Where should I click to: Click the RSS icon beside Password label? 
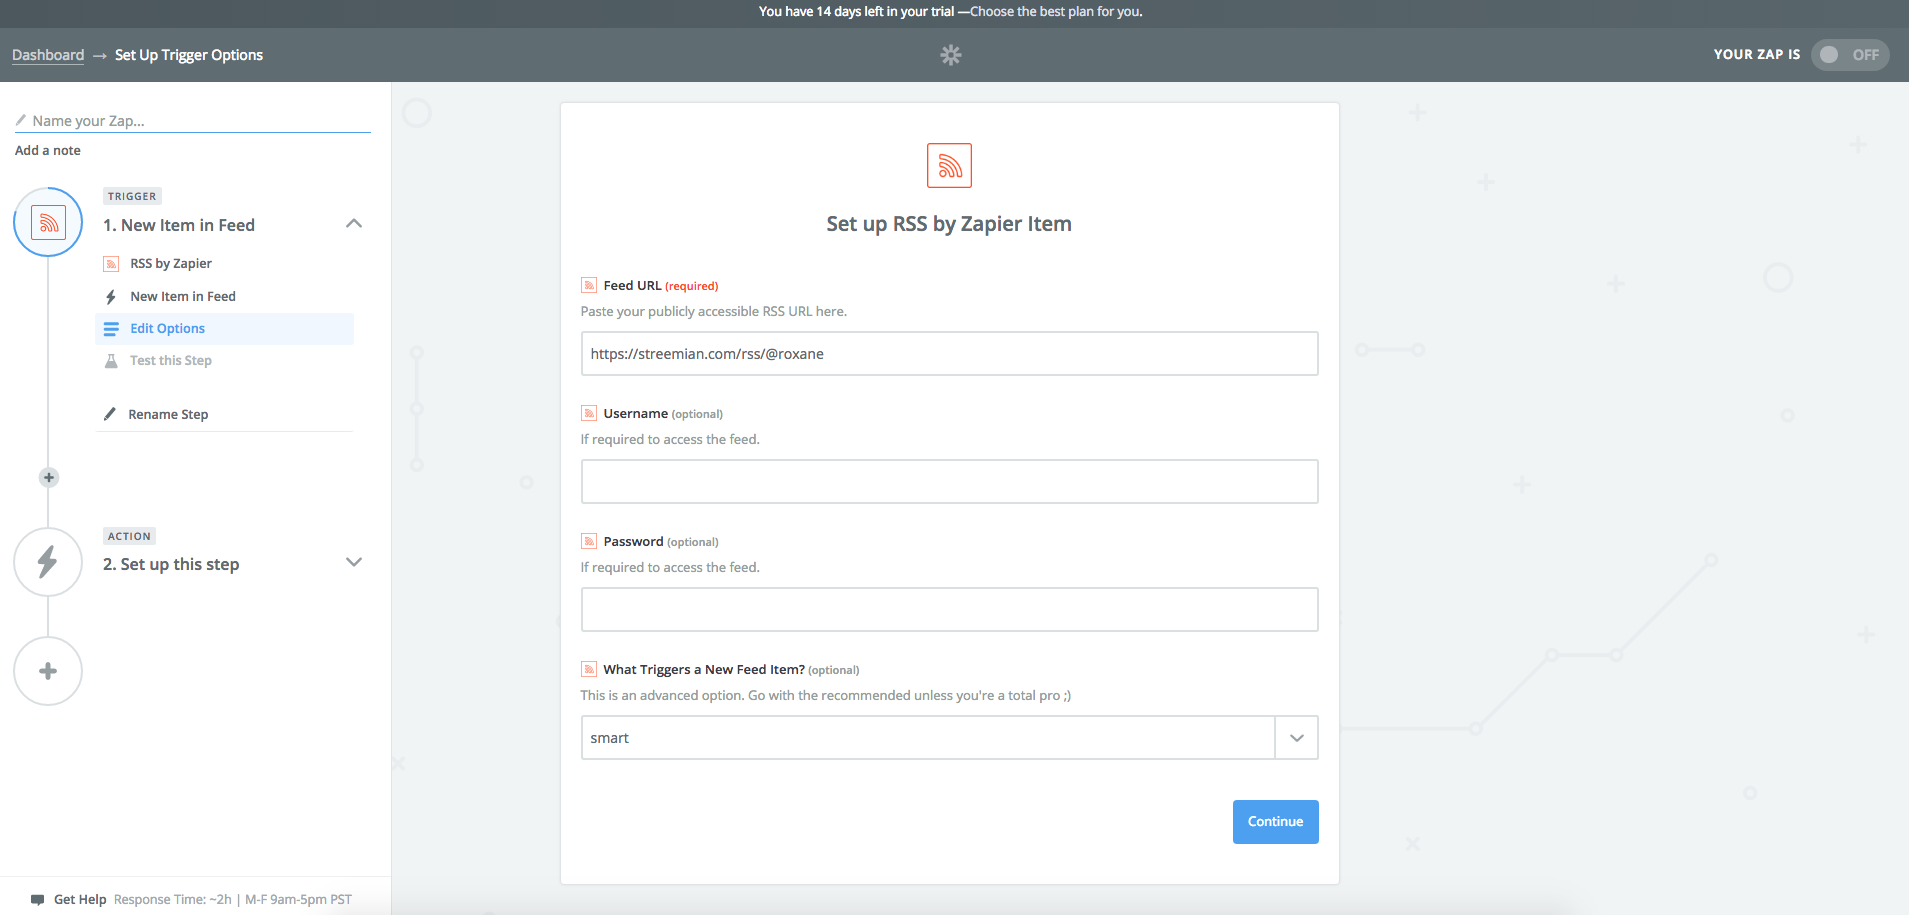[589, 541]
